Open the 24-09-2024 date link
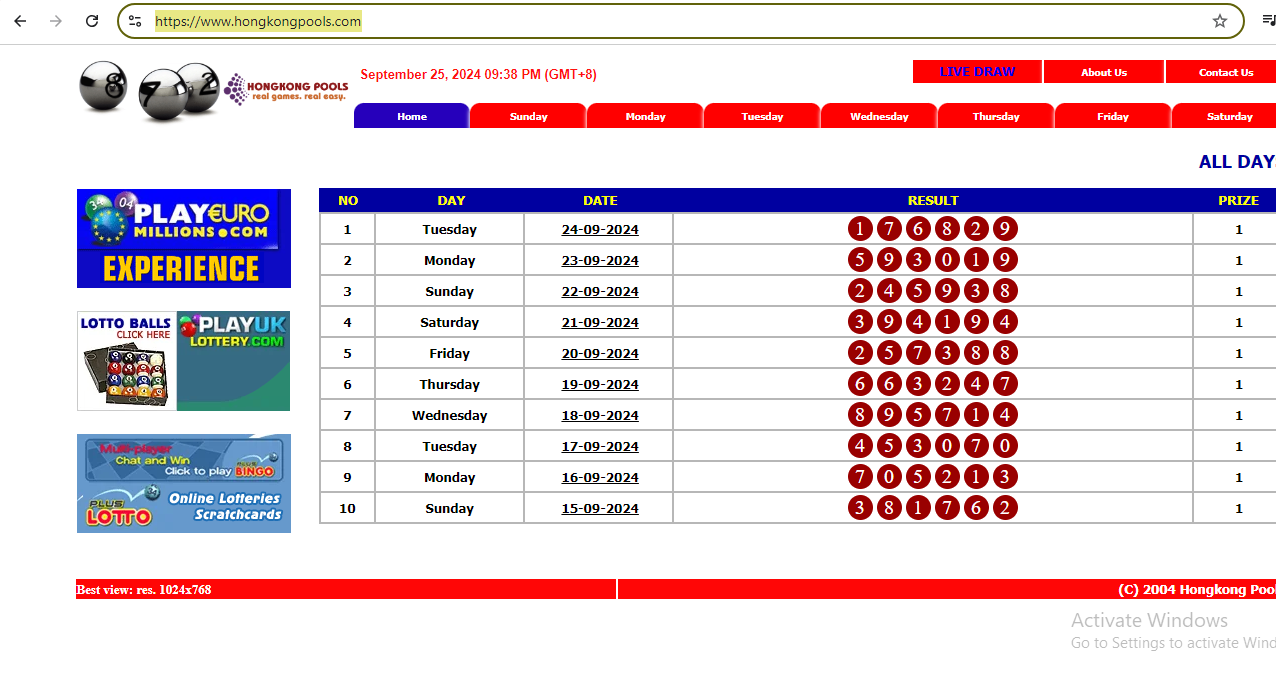 (x=600, y=230)
